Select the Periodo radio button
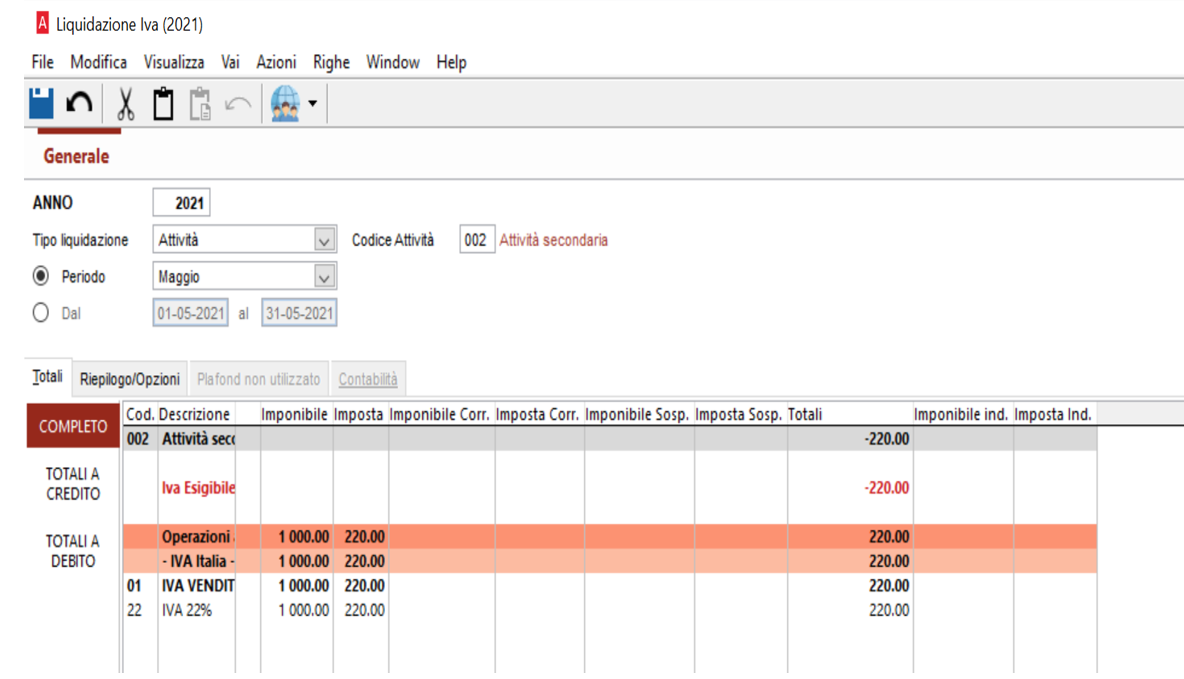The image size is (1184, 679). (41, 276)
